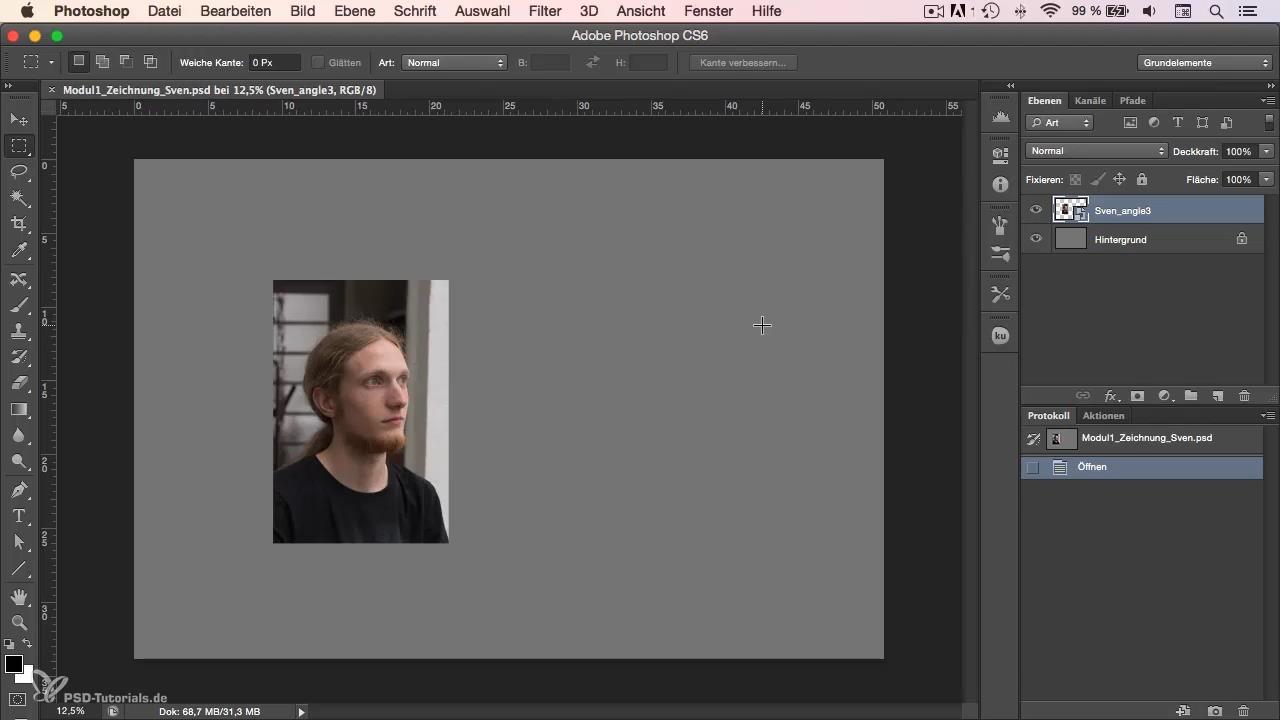Delete layer using trash icon in Ebenen panel
Viewport: 1280px width, 720px height.
coord(1244,396)
